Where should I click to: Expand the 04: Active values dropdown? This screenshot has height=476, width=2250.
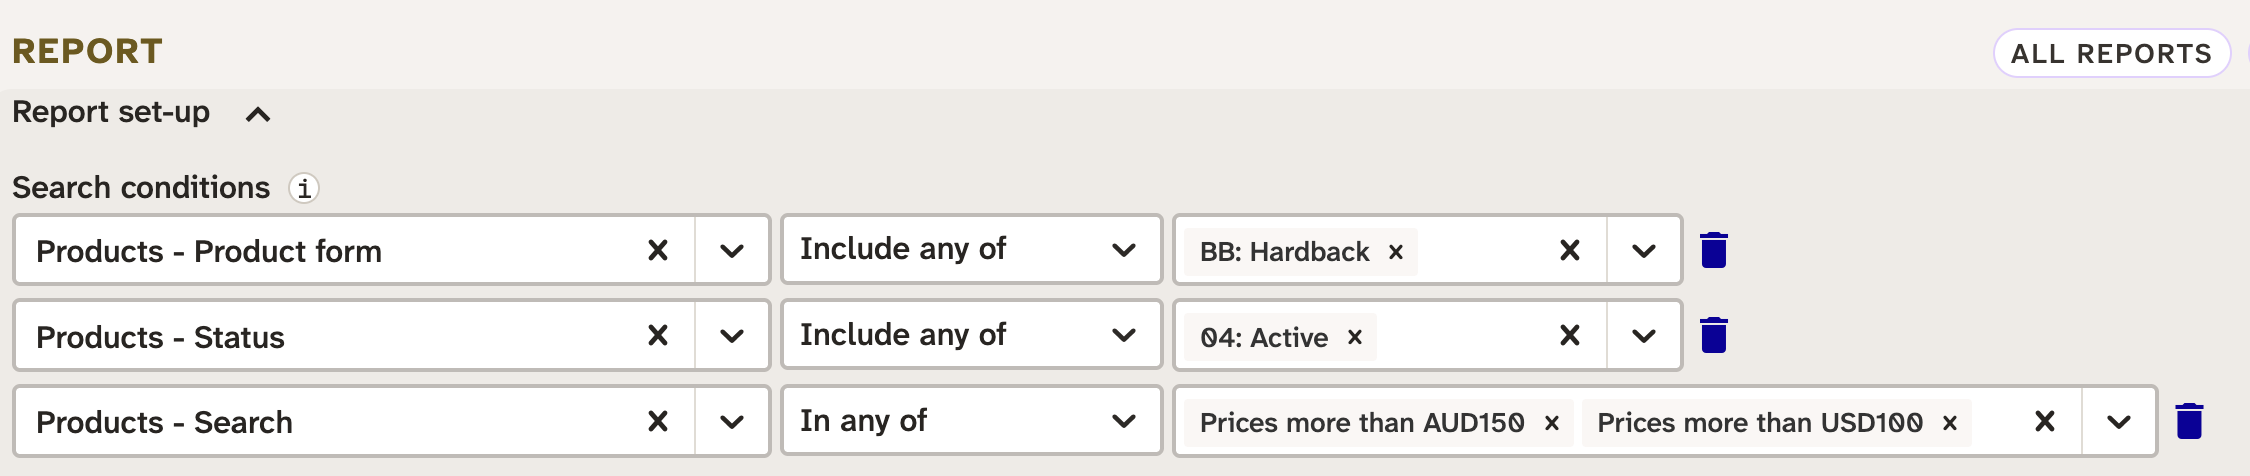tap(1644, 335)
